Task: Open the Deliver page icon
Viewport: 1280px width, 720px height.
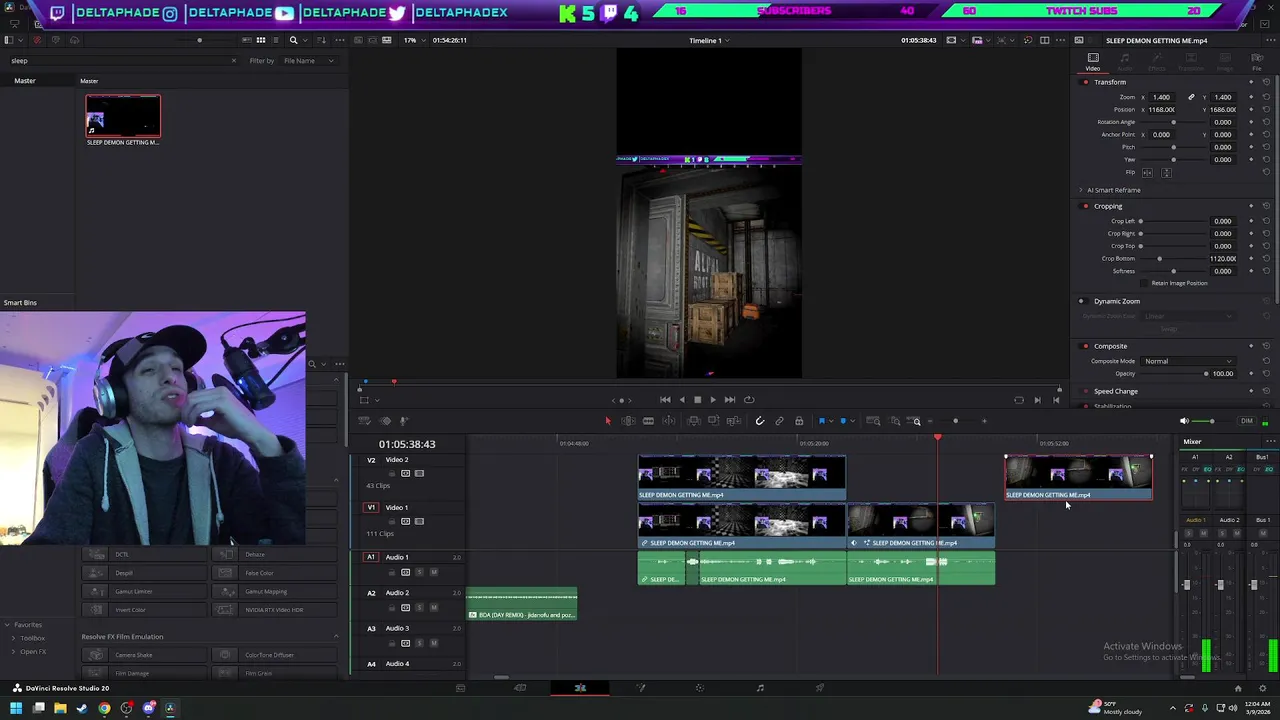Action: pyautogui.click(x=820, y=688)
